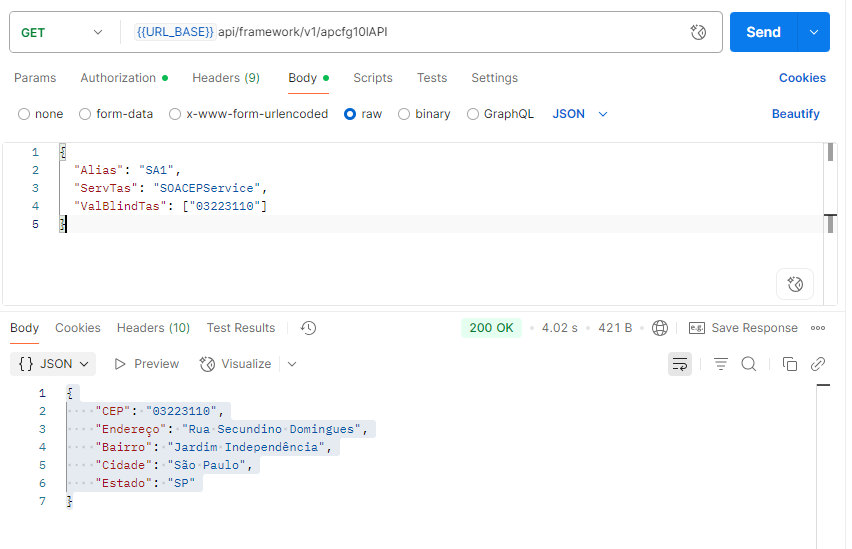Click the response history clock icon

click(308, 328)
